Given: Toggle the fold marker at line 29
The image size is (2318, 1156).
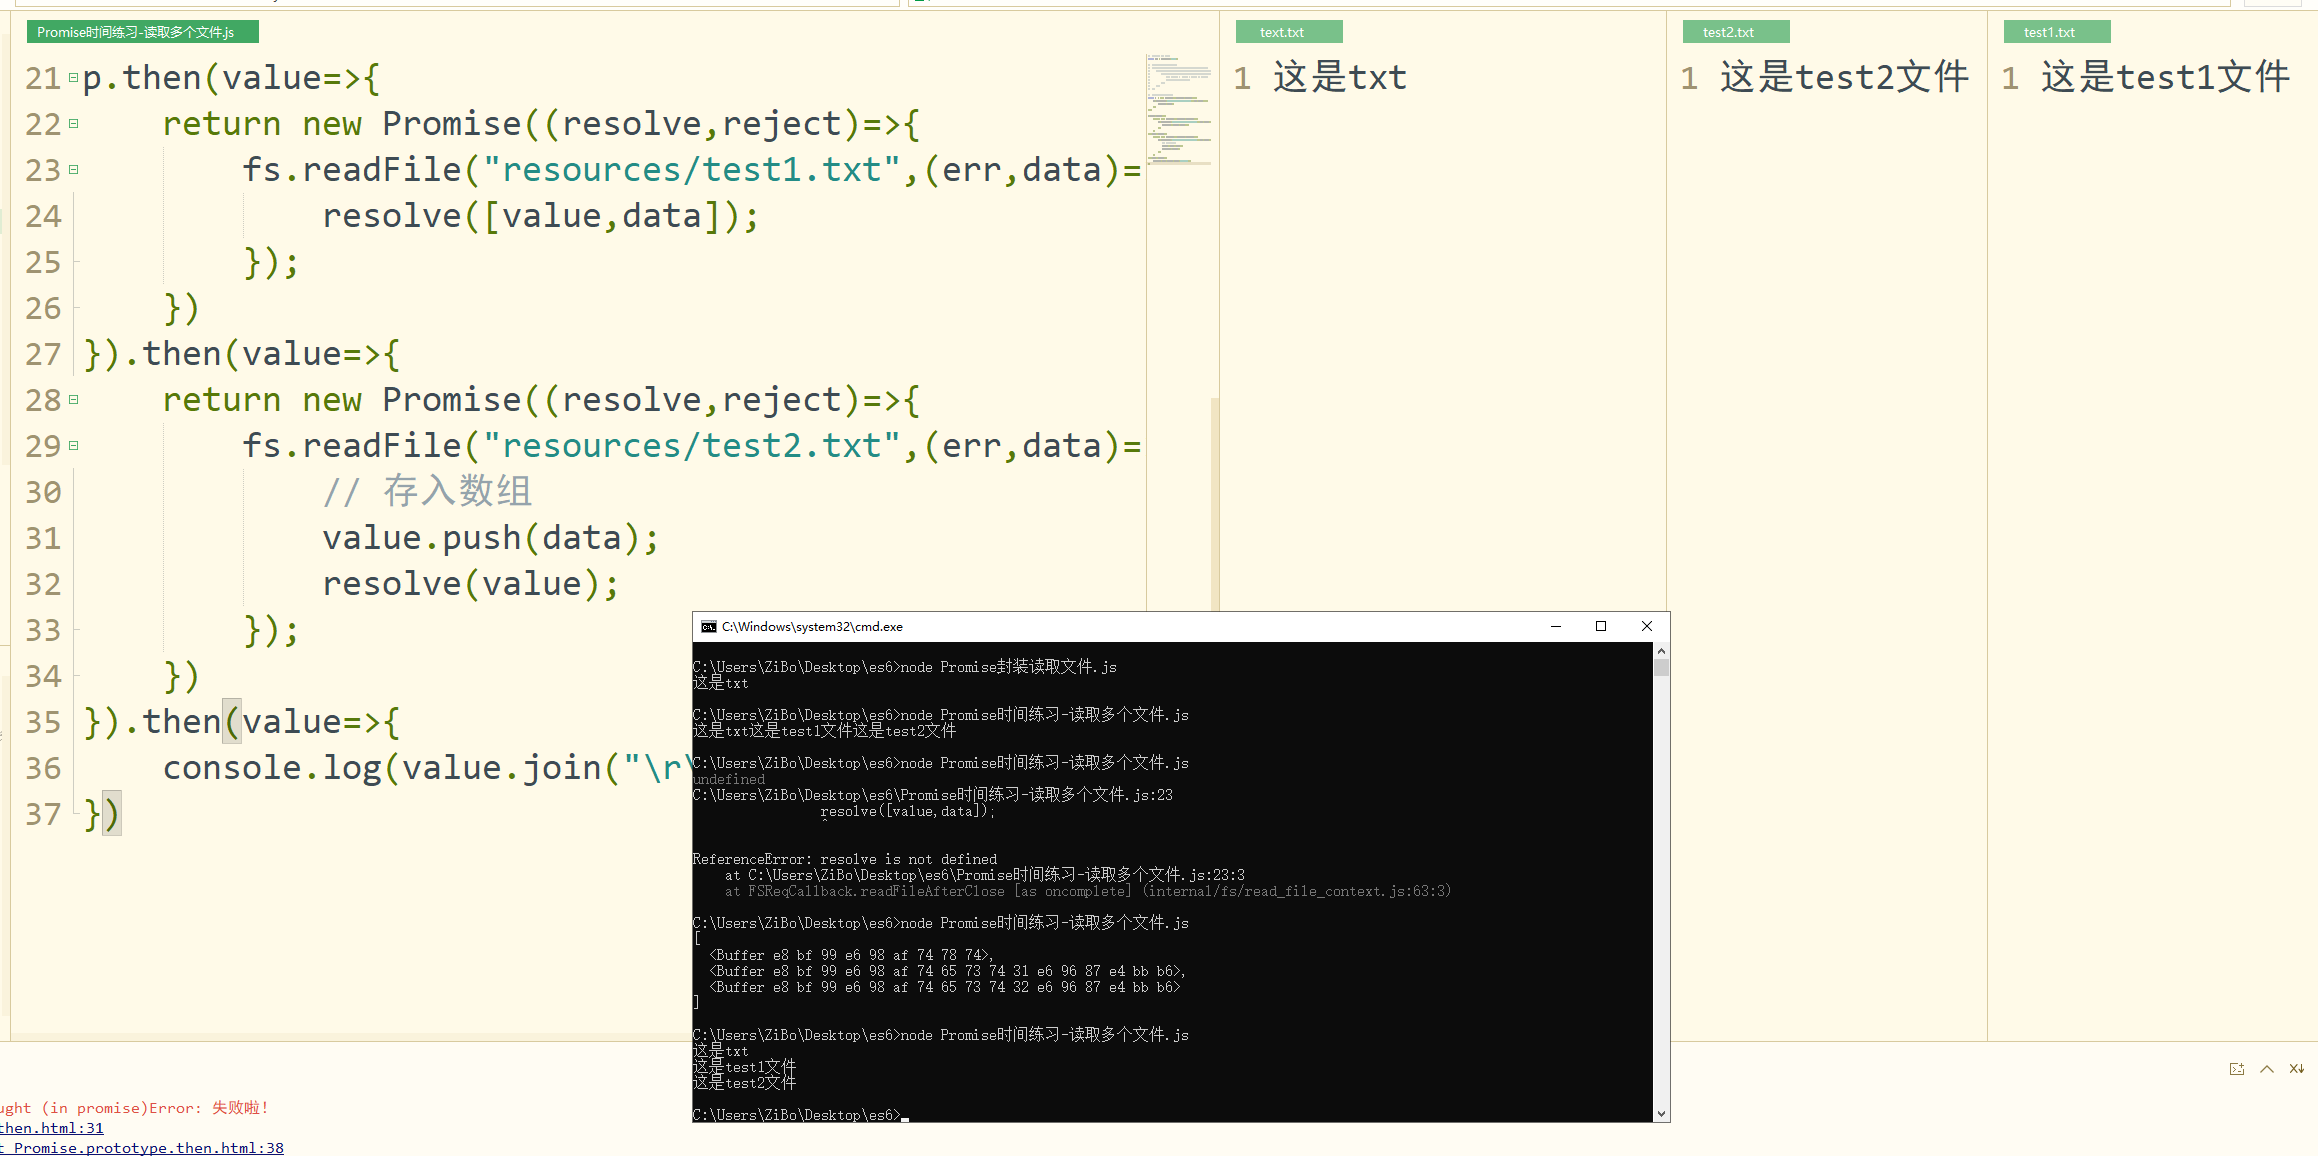Looking at the screenshot, I should pos(73,446).
